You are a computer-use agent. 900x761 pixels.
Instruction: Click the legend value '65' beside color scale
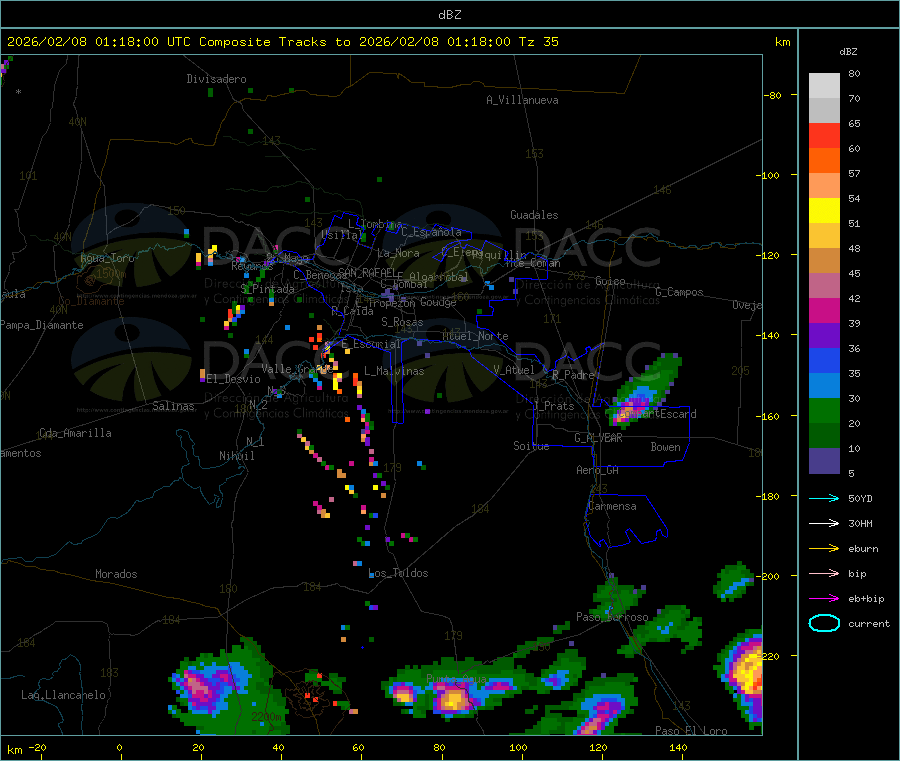tap(854, 123)
